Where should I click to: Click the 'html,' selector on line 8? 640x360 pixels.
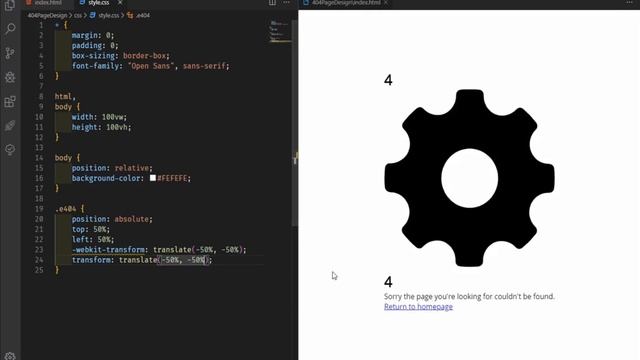pos(65,97)
